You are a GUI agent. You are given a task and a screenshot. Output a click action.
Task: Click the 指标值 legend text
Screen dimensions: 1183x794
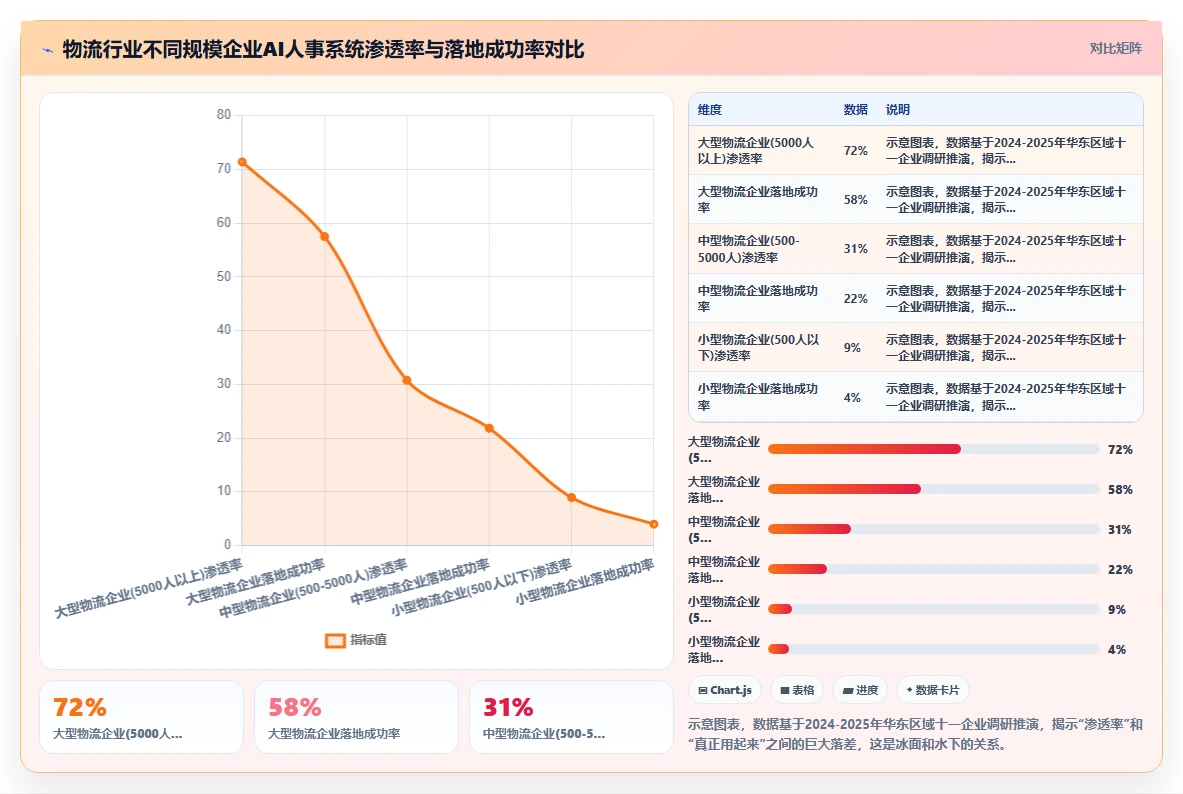368,640
